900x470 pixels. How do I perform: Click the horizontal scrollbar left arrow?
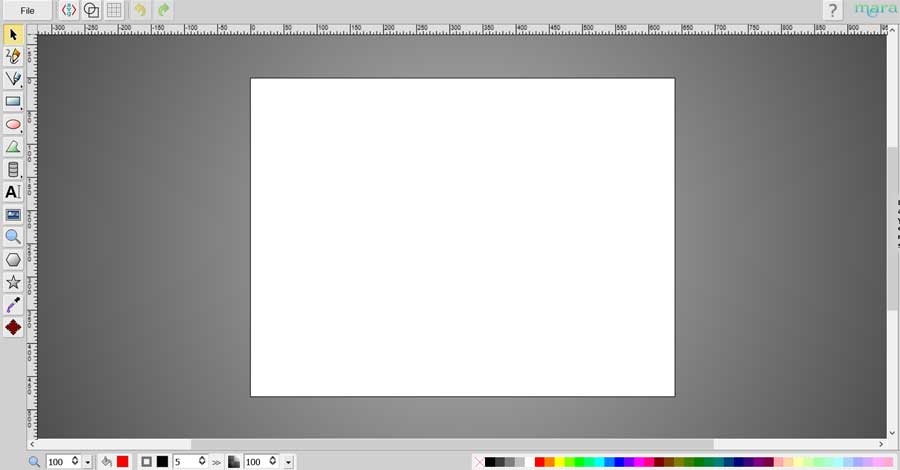coord(32,444)
